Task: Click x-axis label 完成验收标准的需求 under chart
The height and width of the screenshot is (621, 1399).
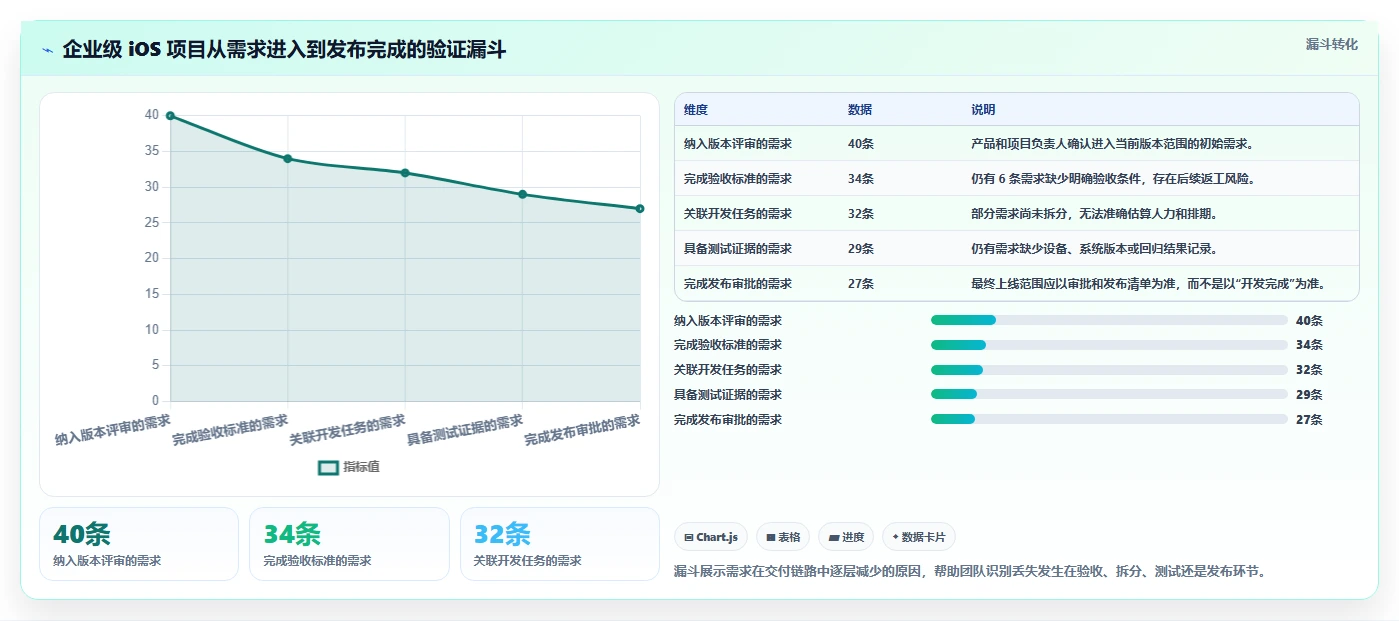Action: click(x=230, y=430)
